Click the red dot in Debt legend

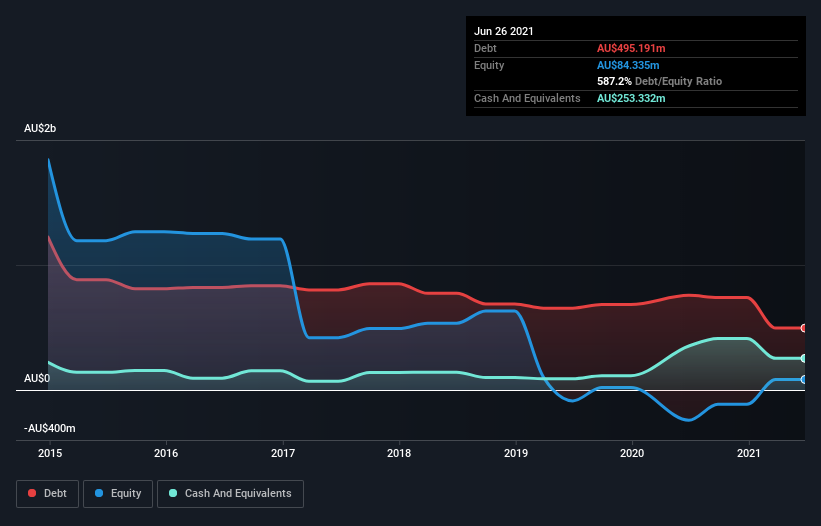(x=32, y=493)
